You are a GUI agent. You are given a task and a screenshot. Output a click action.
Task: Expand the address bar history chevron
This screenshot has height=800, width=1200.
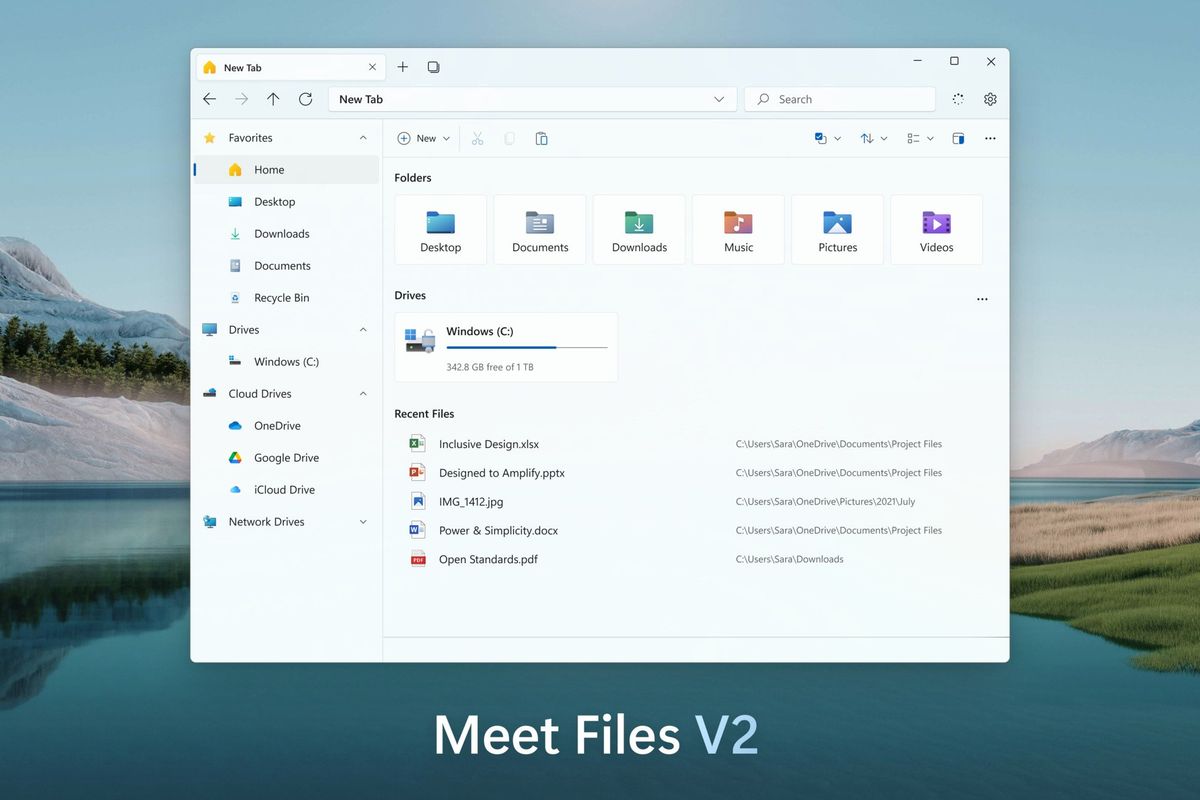pyautogui.click(x=719, y=99)
